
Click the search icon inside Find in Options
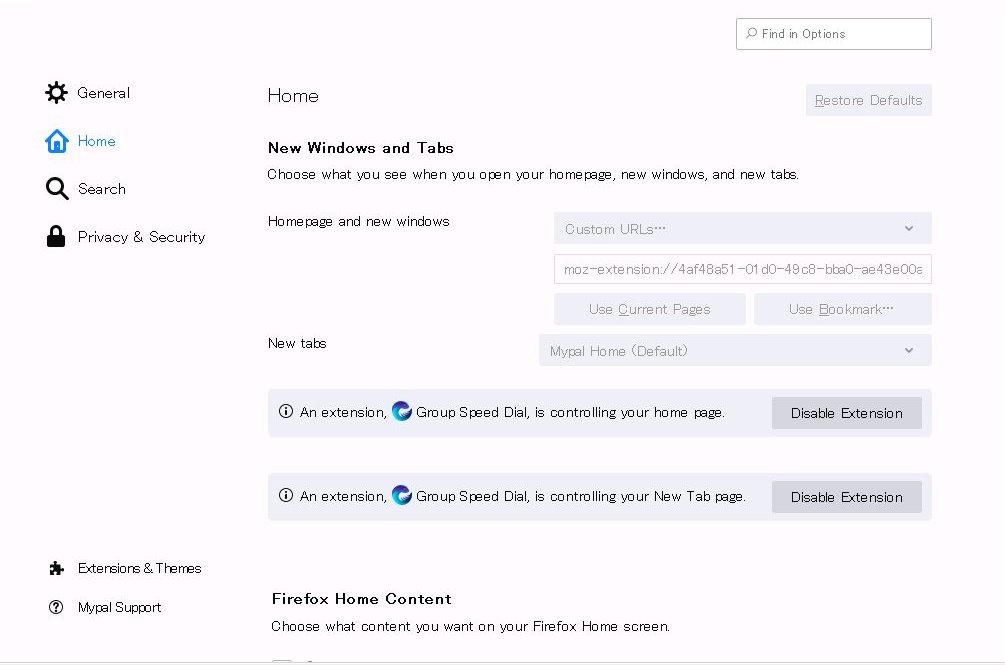750,33
